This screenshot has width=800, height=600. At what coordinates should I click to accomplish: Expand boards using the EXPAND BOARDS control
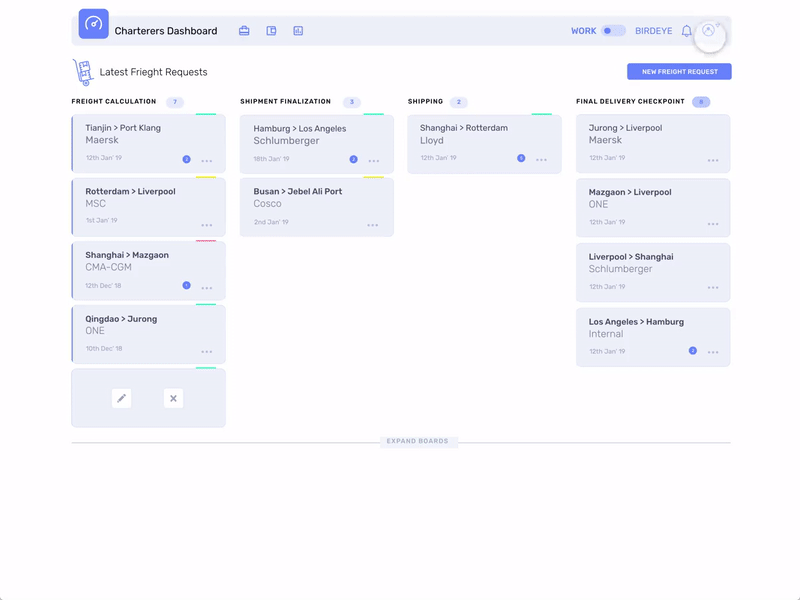click(x=420, y=441)
